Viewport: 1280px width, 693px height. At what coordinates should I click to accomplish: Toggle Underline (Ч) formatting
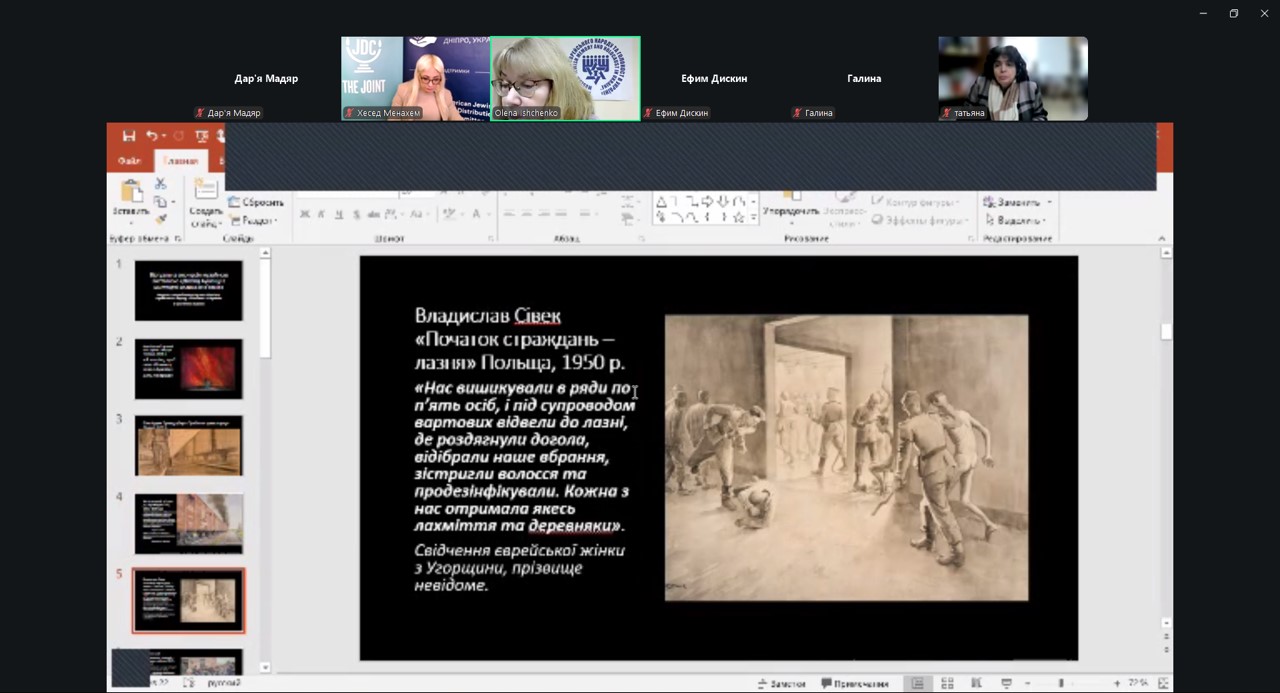pyautogui.click(x=339, y=214)
